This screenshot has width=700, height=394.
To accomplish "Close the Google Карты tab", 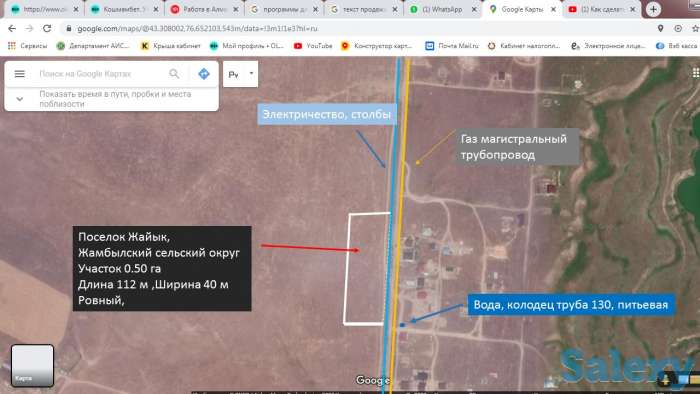I will [x=553, y=9].
